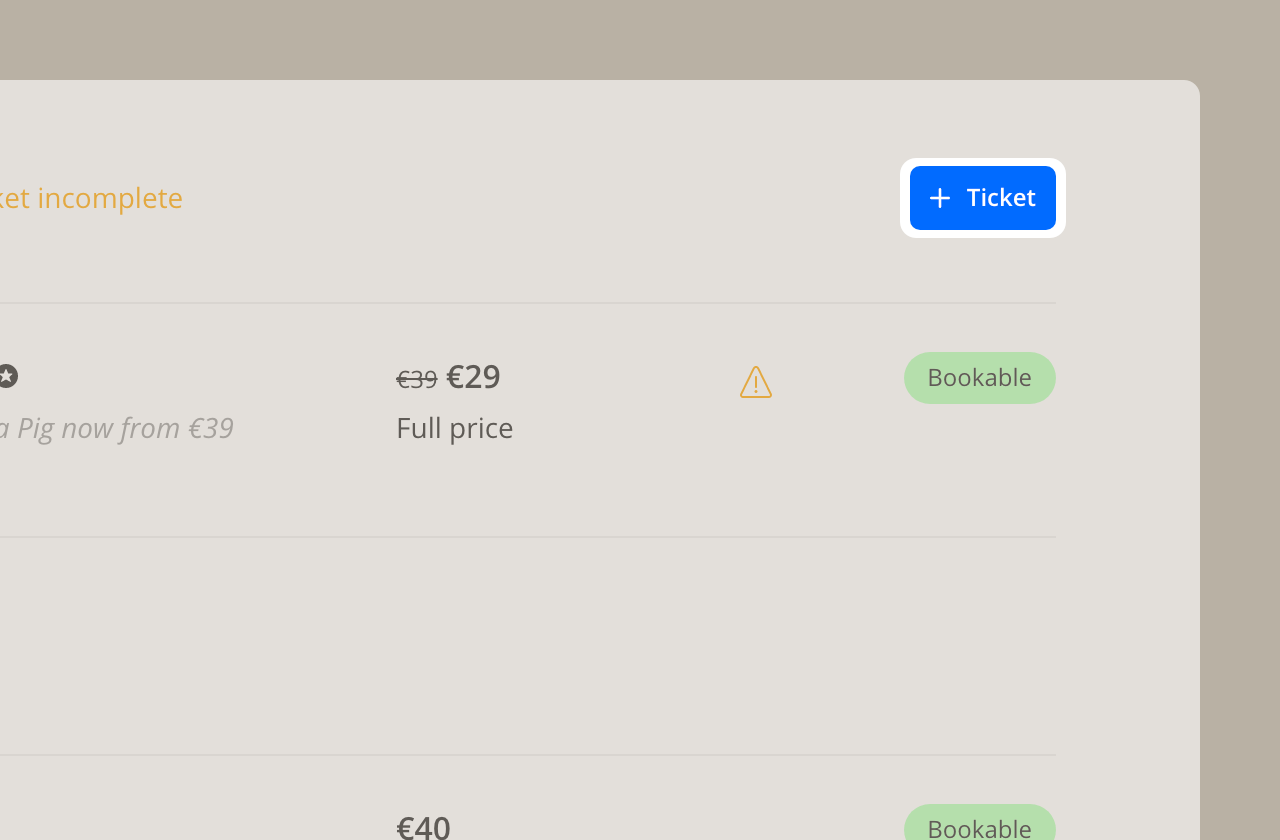Click the star badge icon at left edge
Viewport: 1280px width, 840px height.
[x=7, y=376]
